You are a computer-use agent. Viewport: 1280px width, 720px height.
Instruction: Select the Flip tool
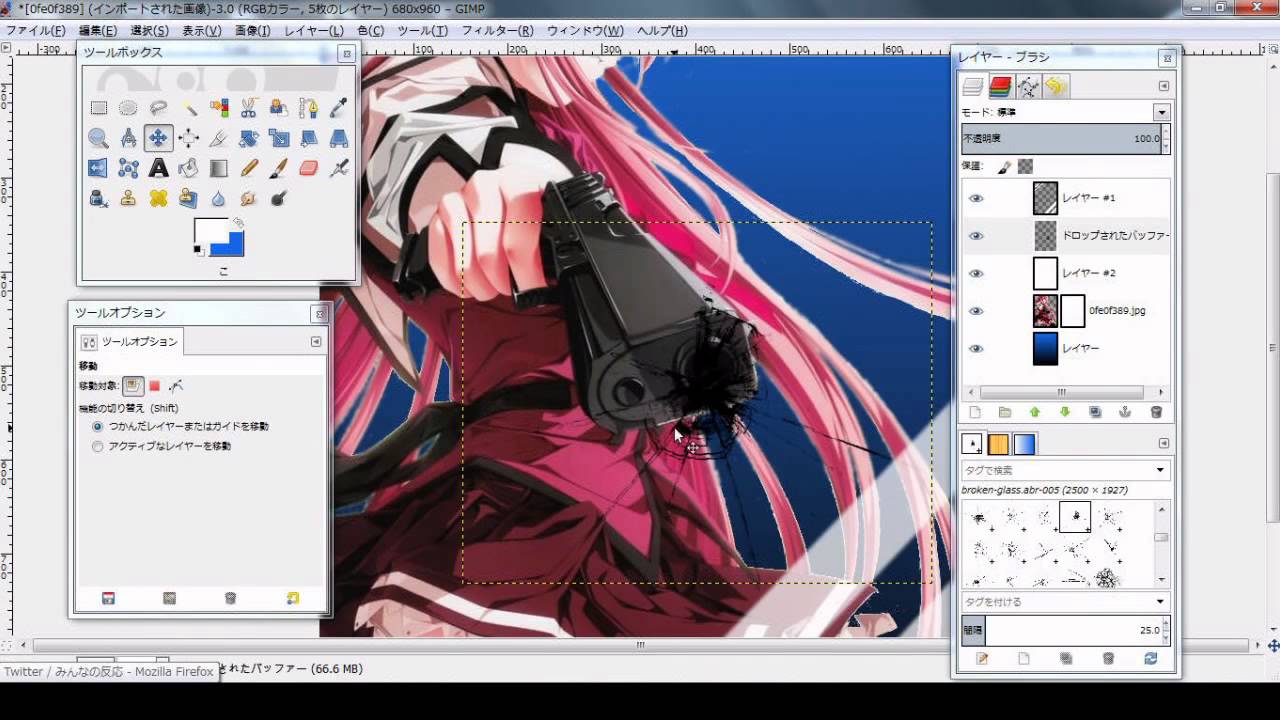[x=98, y=168]
